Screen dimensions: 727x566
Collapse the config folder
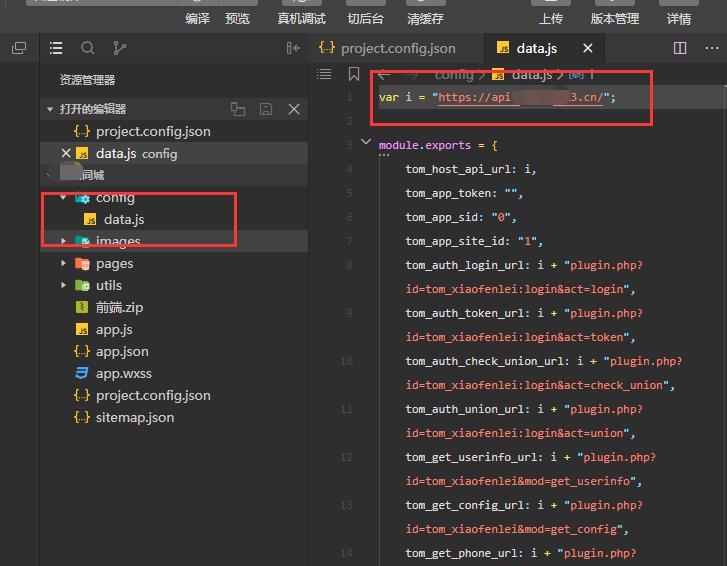coord(63,198)
